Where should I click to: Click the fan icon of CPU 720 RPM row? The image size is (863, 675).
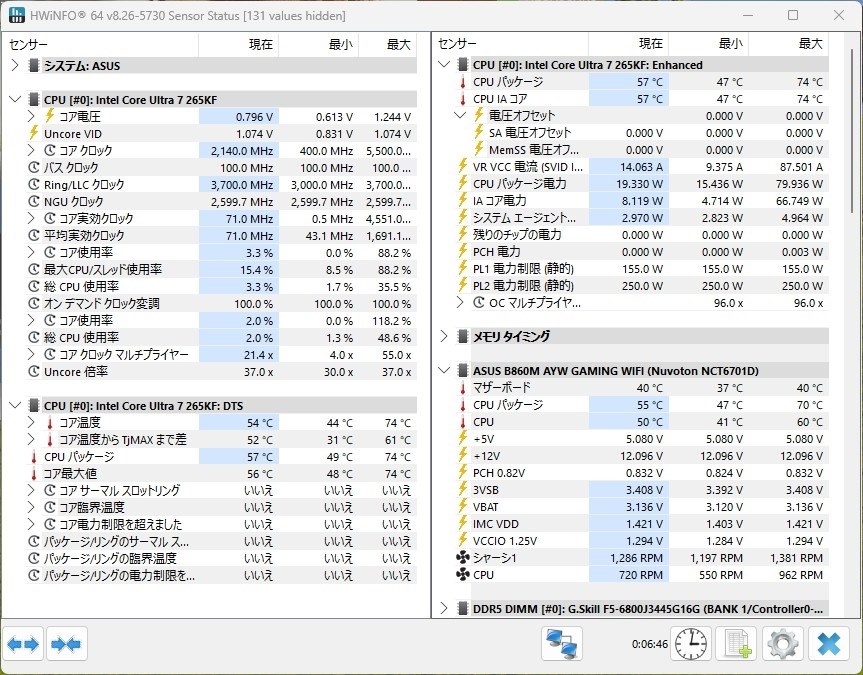coord(463,575)
